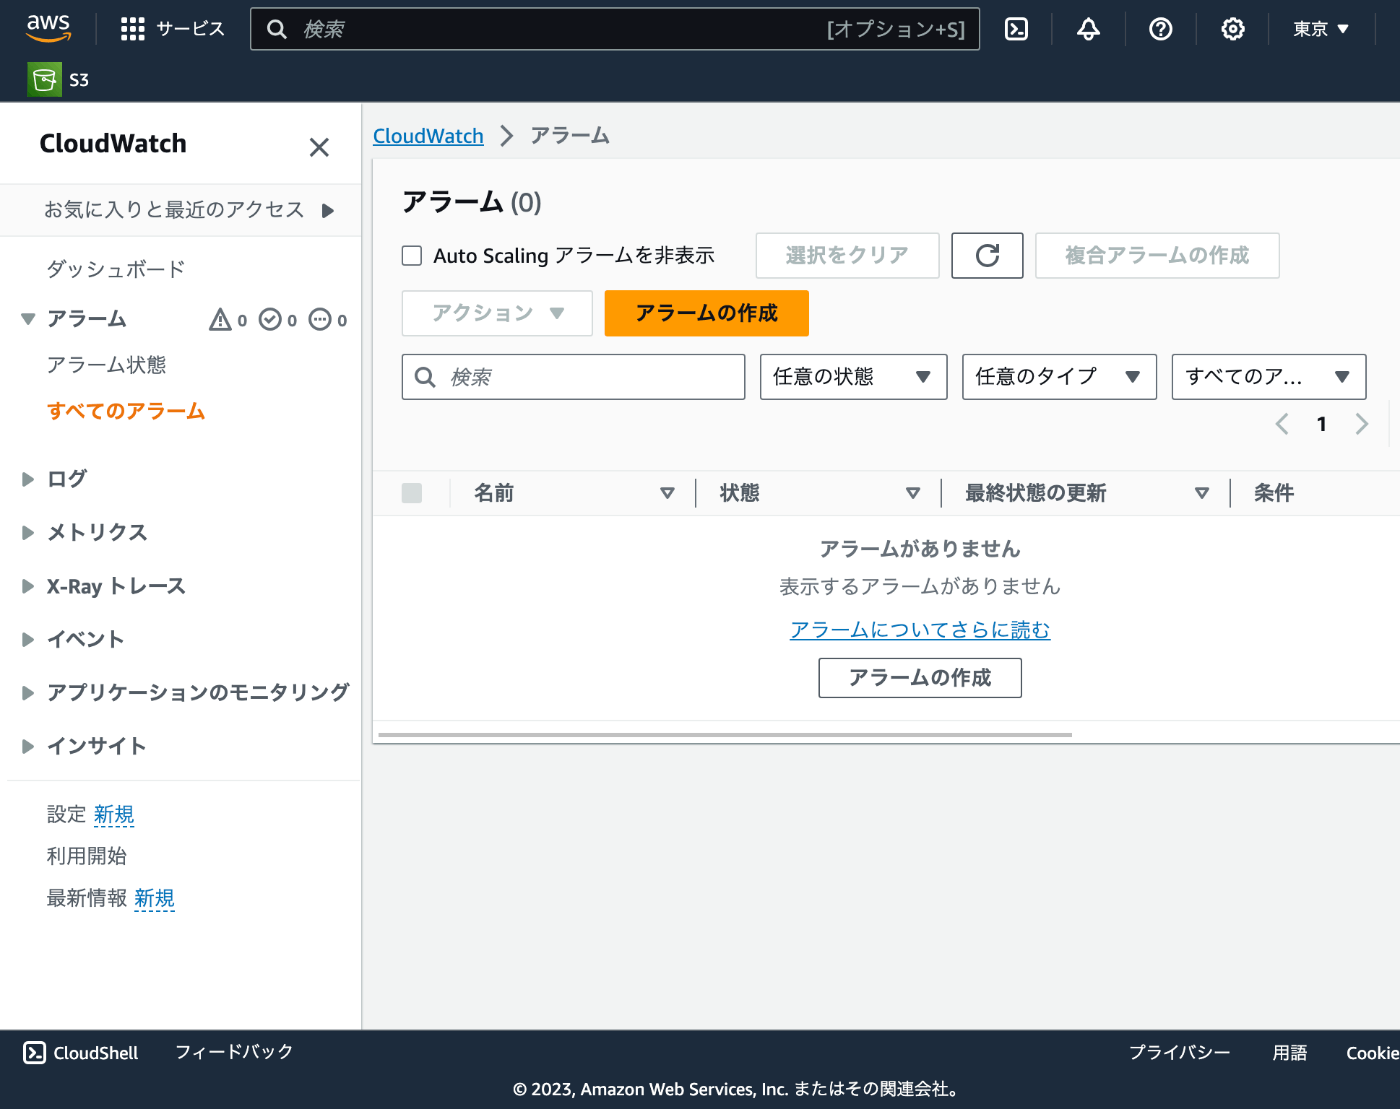This screenshot has width=1400, height=1109.
Task: Expand アプリケーションのモニタリング section
Action: [28, 693]
